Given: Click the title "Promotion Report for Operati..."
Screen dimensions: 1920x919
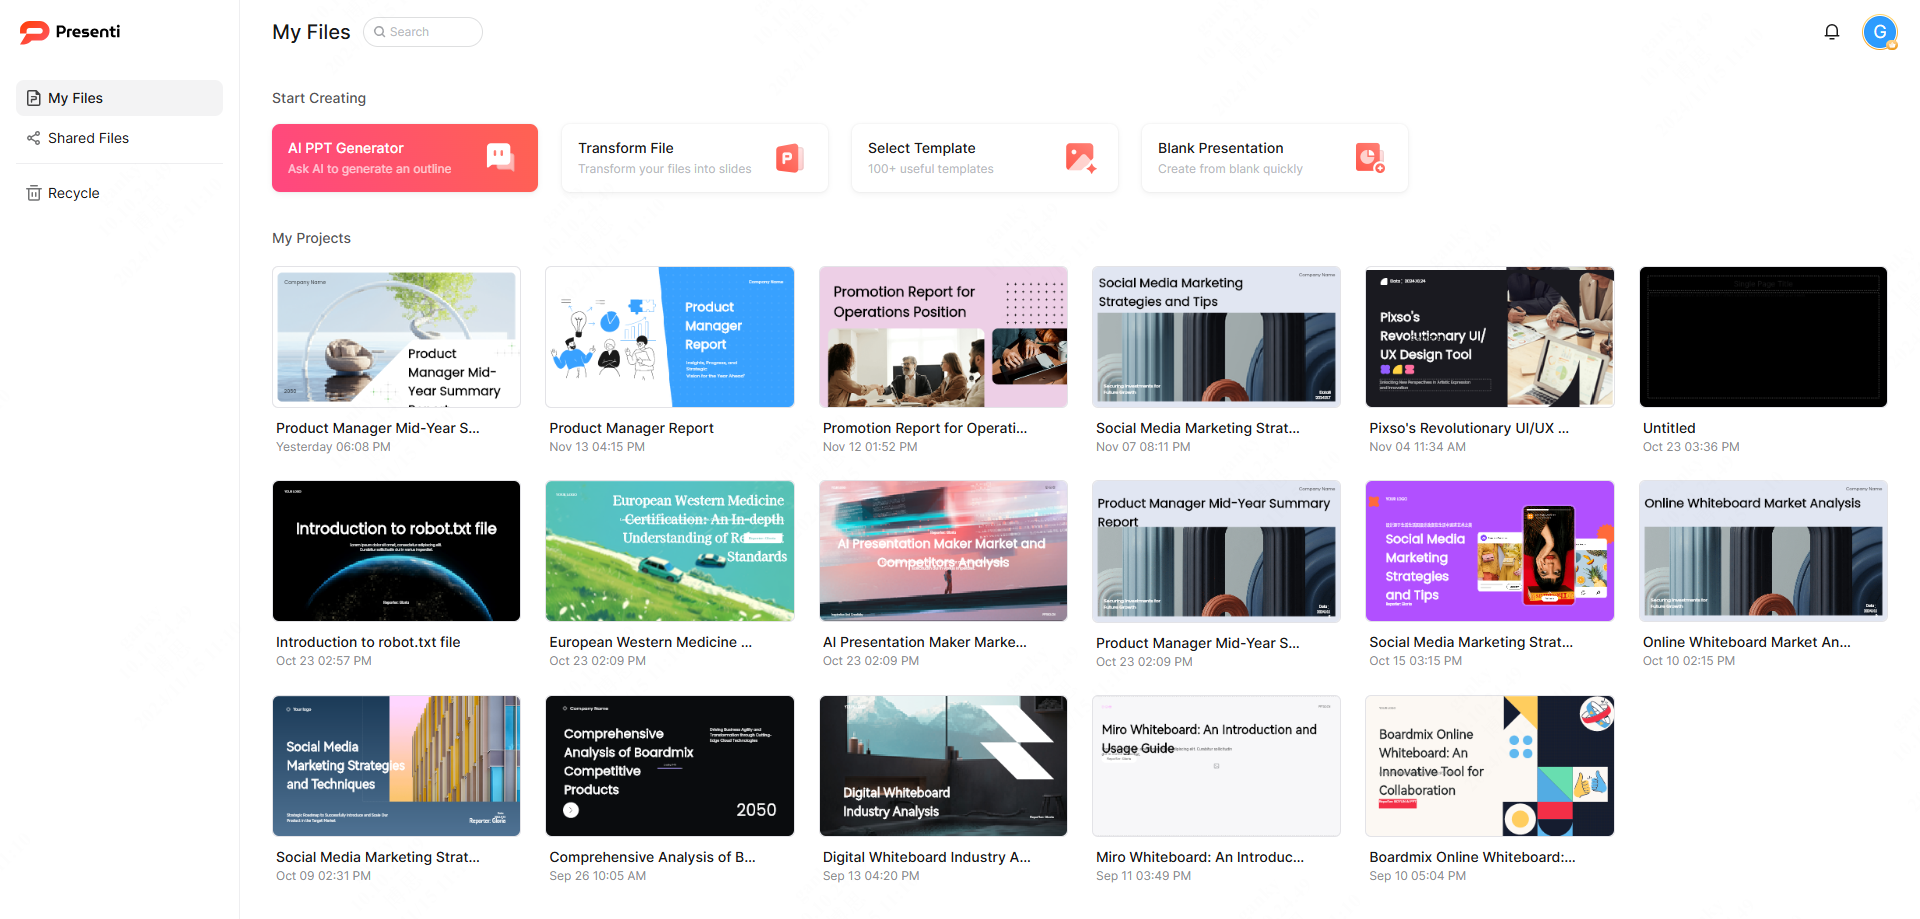Looking at the screenshot, I should click(925, 428).
